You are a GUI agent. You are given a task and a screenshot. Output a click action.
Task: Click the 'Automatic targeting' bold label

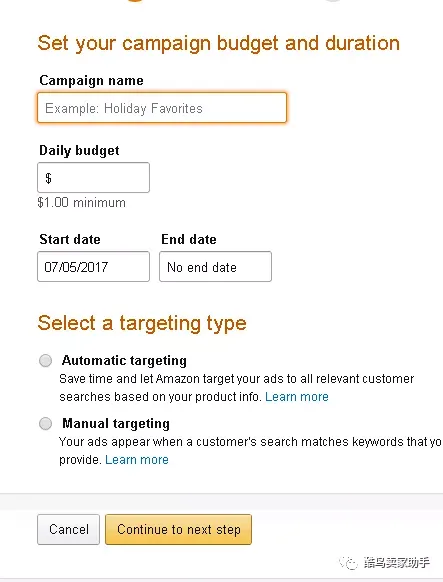click(124, 360)
